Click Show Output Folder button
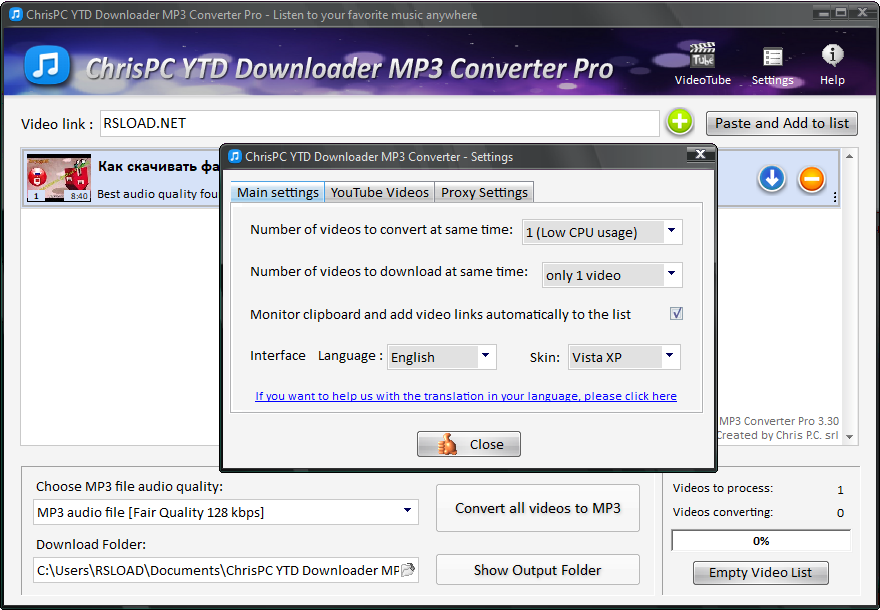This screenshot has width=880, height=610. click(x=538, y=570)
